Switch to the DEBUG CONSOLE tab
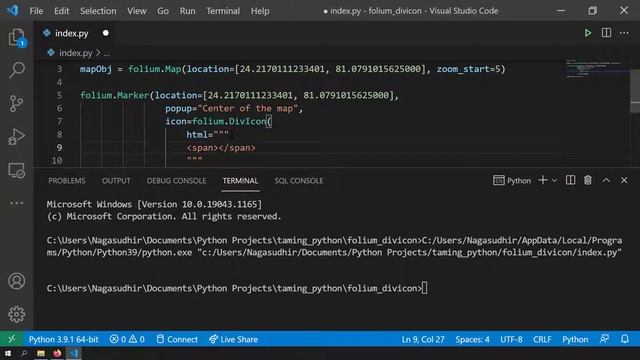 [x=176, y=180]
